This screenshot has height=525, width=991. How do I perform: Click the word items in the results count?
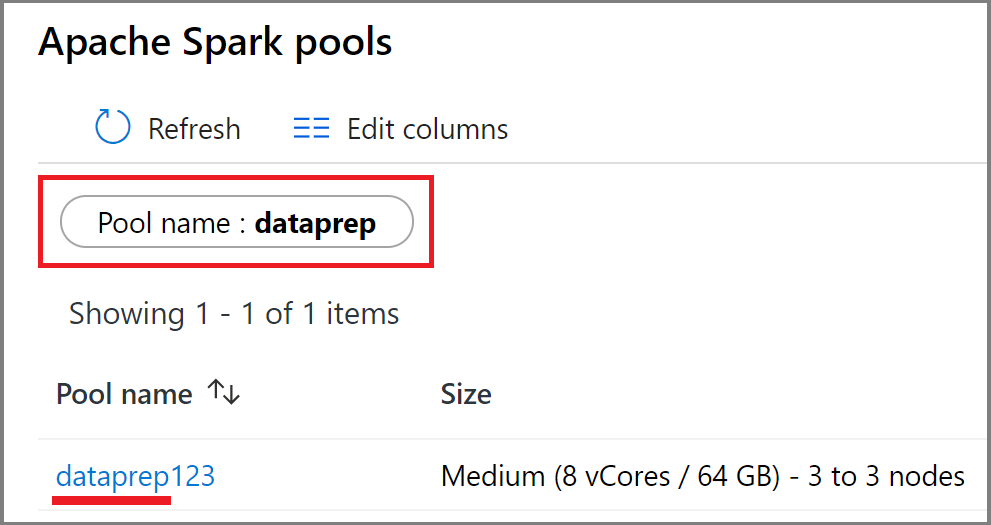point(363,314)
